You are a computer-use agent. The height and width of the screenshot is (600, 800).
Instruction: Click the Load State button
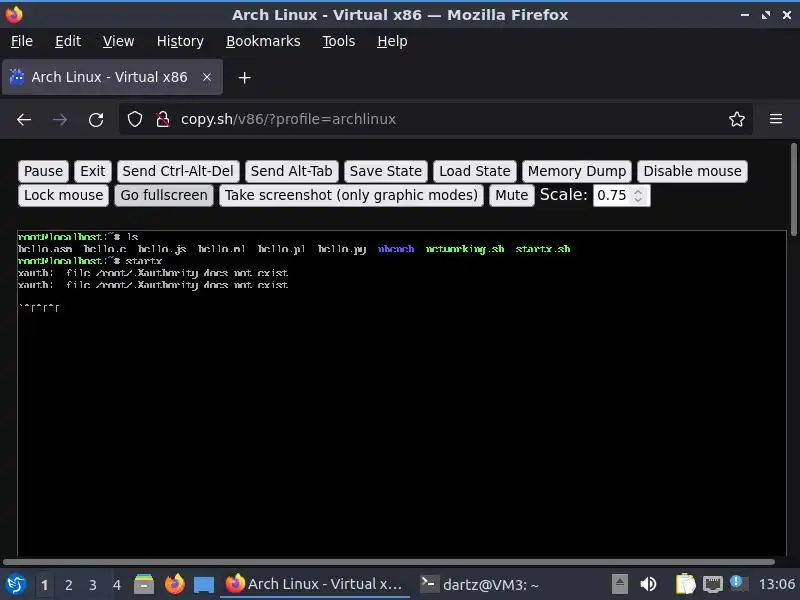[x=475, y=171]
